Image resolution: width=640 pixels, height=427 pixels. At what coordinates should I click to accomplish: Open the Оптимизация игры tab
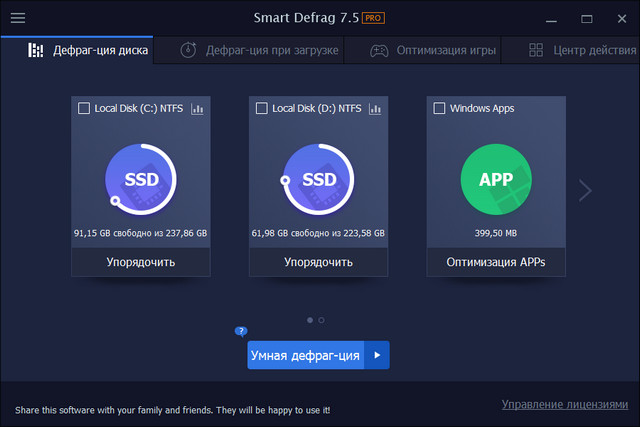click(434, 50)
